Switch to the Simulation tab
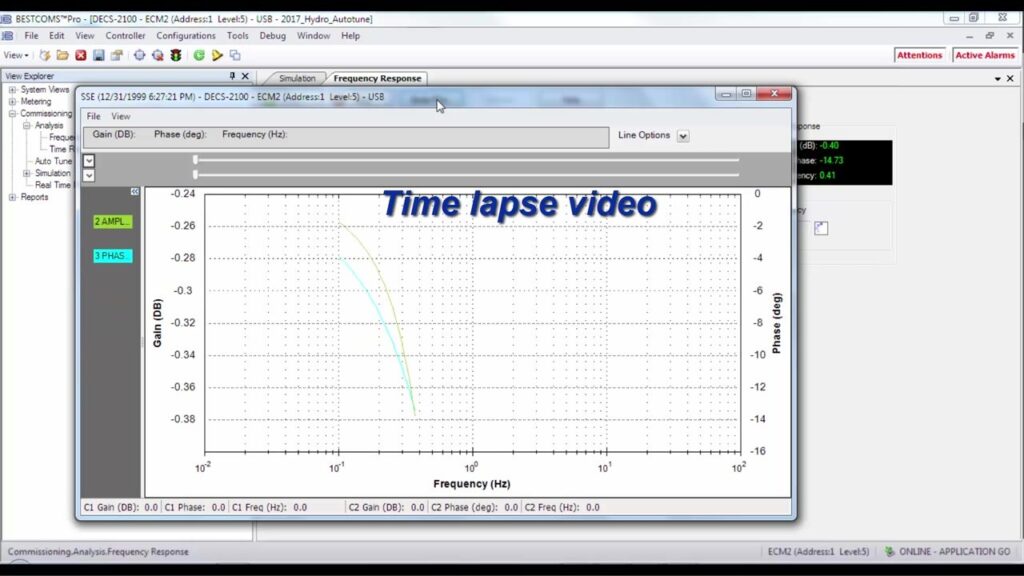This screenshot has width=1024, height=576. 296,78
